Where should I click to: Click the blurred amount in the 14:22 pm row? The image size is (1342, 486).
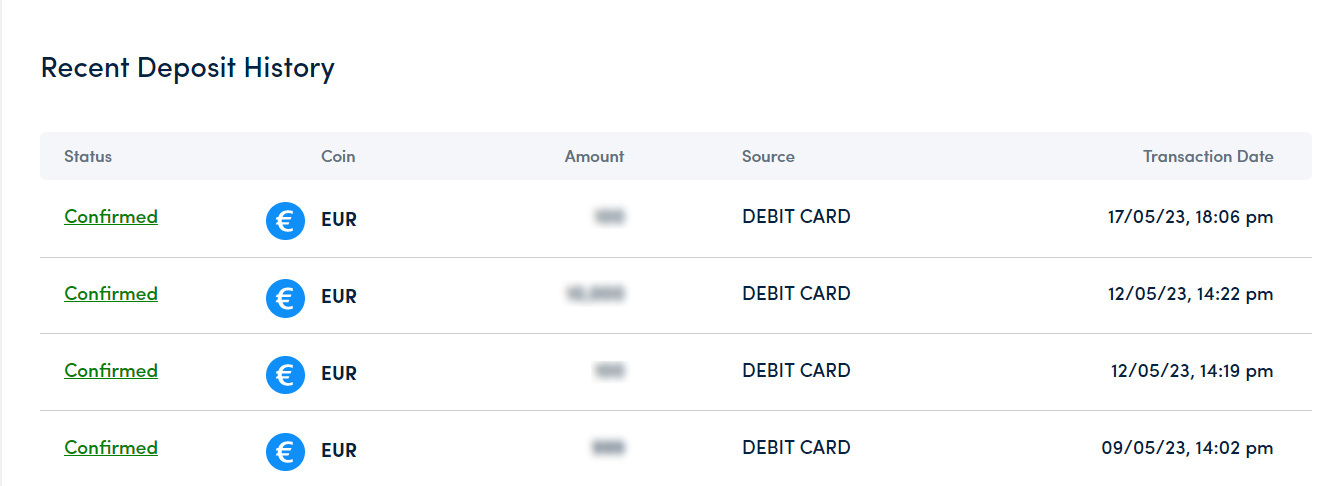click(596, 293)
